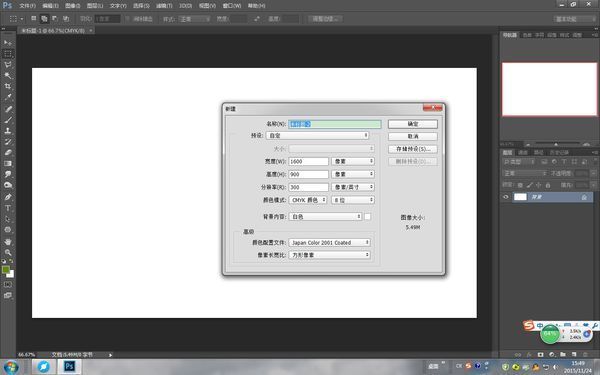
Task: Open the CMYK color mode dropdown
Action: click(x=308, y=200)
